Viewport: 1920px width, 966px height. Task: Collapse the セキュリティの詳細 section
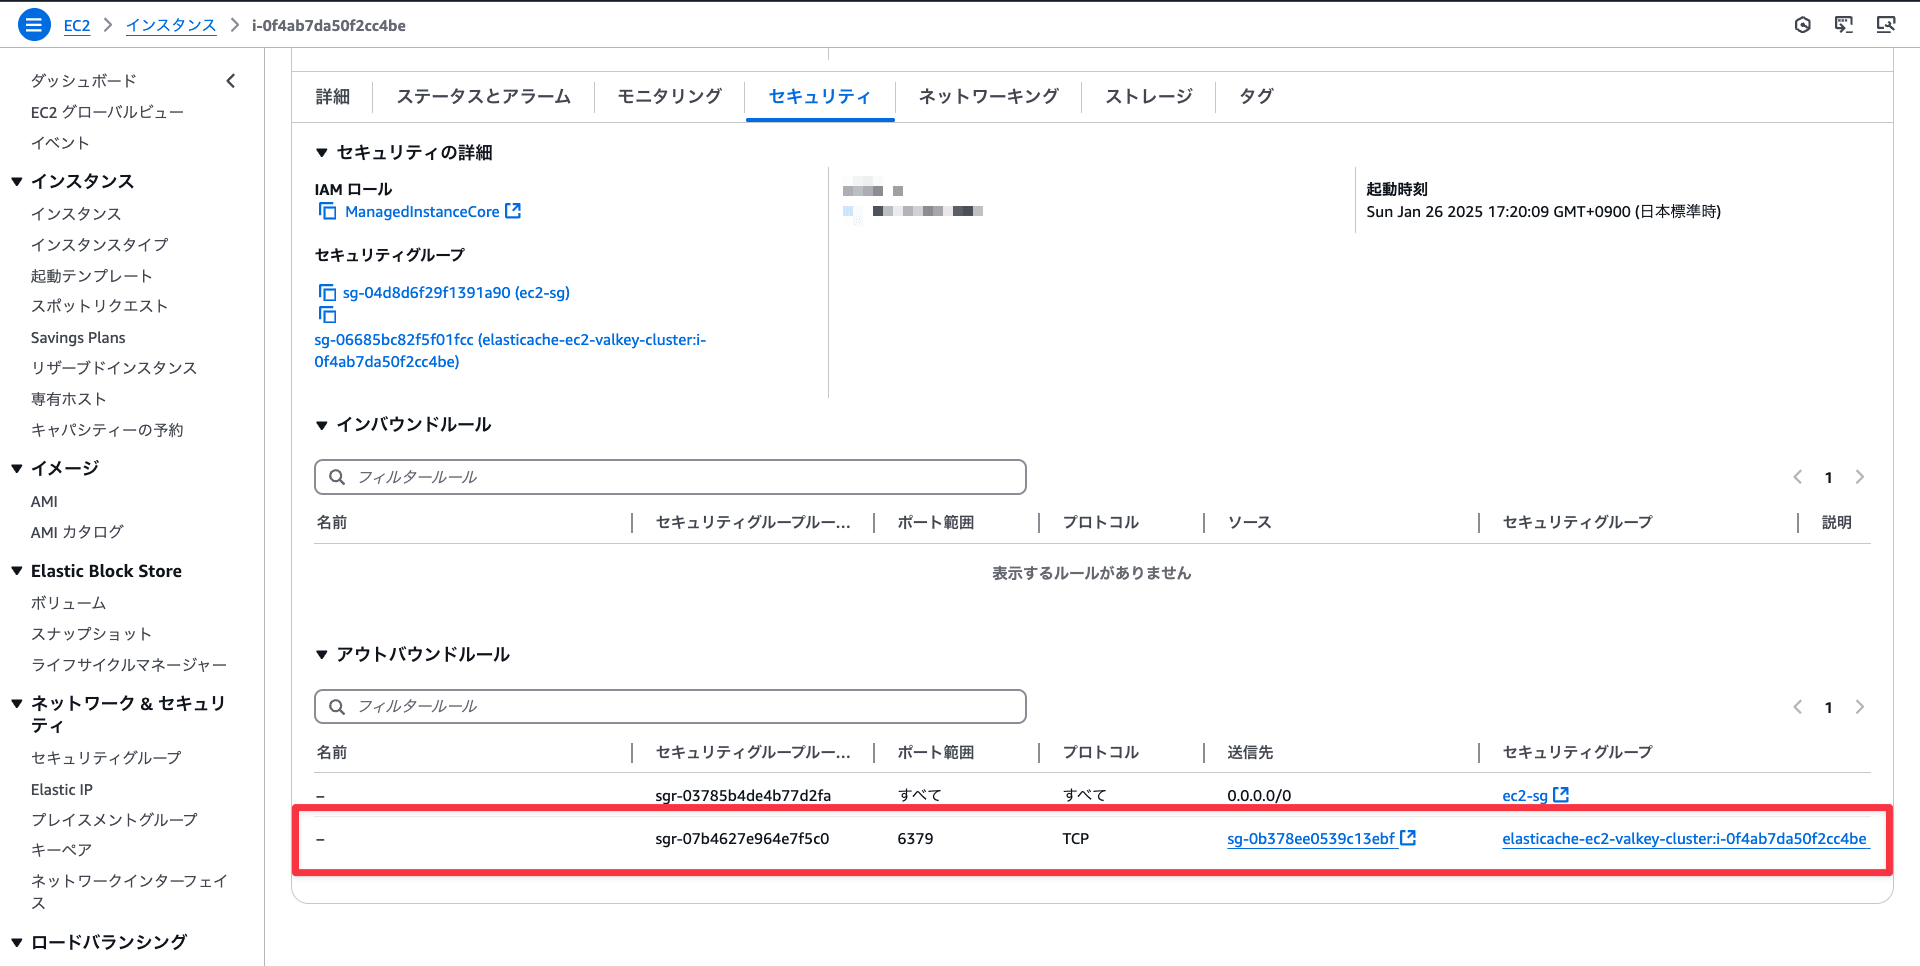(322, 153)
